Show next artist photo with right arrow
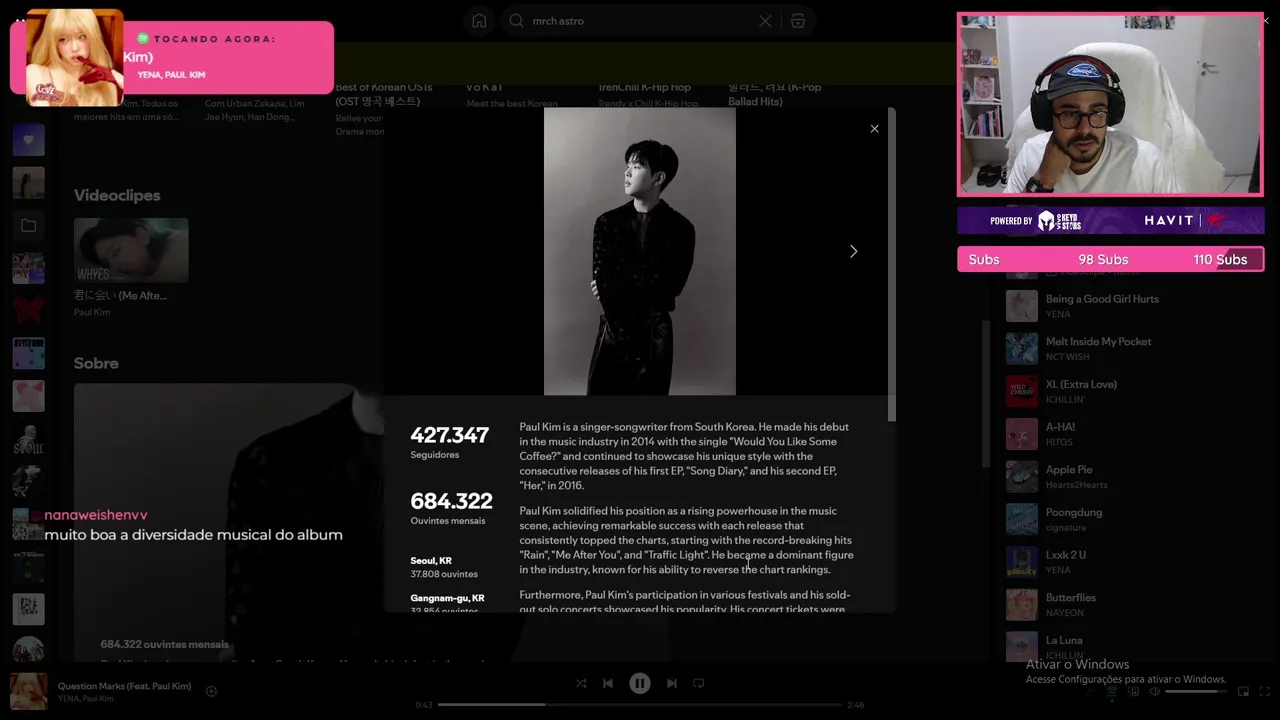 (x=853, y=251)
